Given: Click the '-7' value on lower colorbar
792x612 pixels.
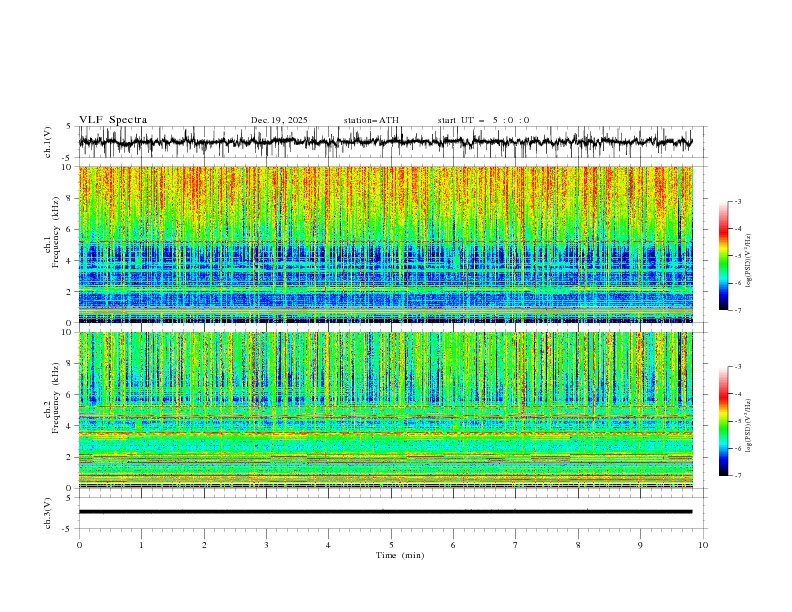Looking at the screenshot, I should pyautogui.click(x=737, y=475).
